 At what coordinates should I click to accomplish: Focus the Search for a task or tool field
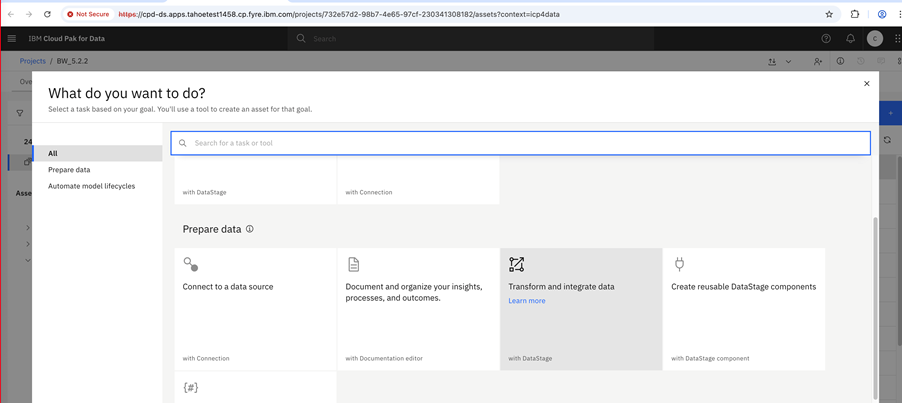[x=521, y=143]
